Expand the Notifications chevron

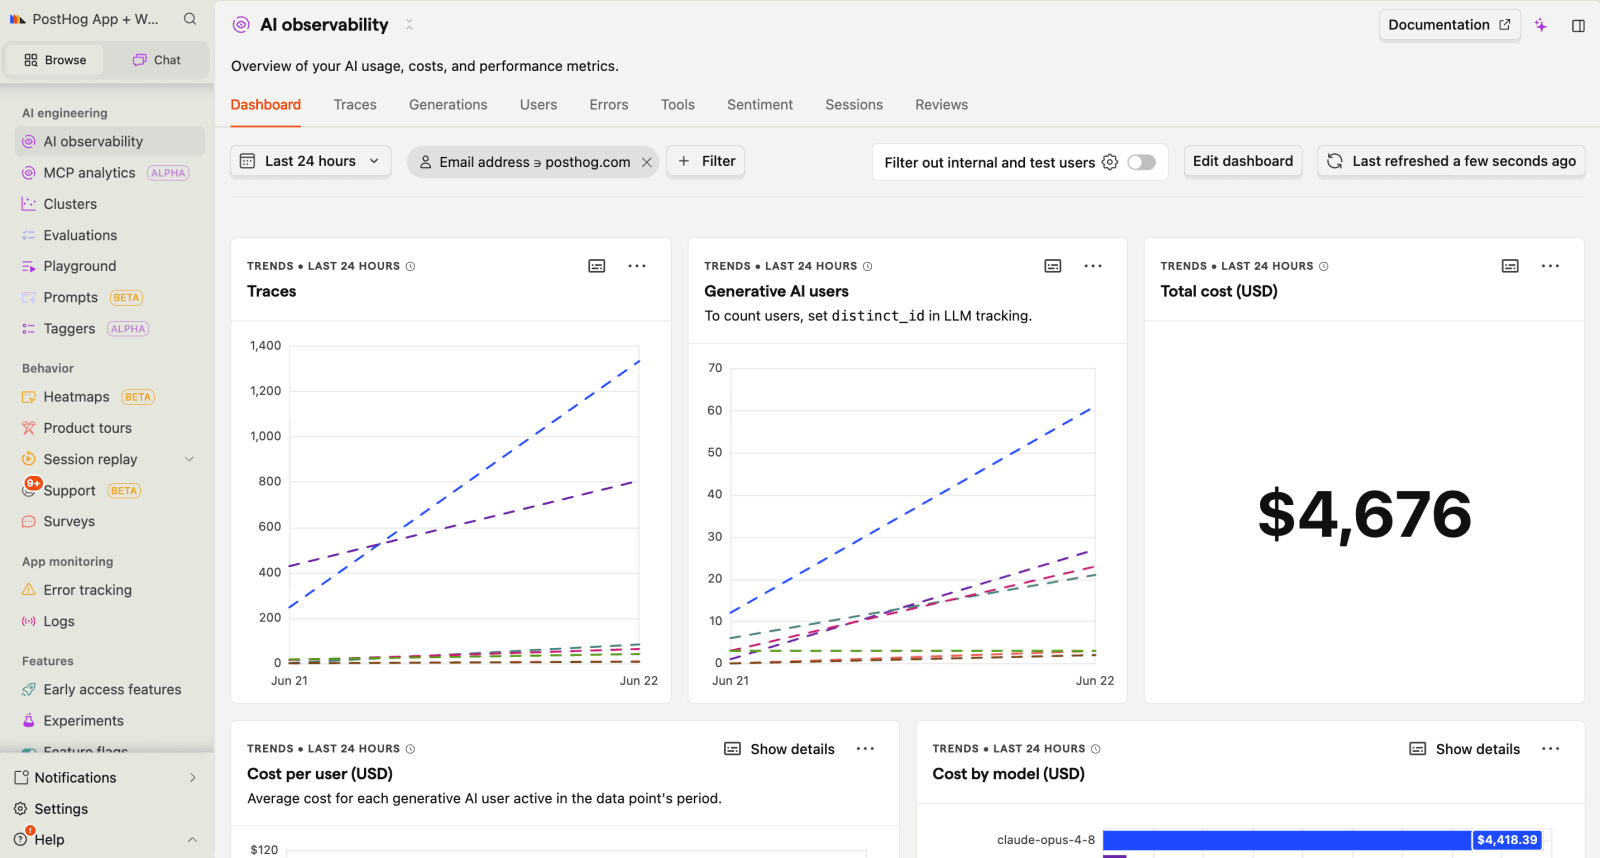point(193,777)
